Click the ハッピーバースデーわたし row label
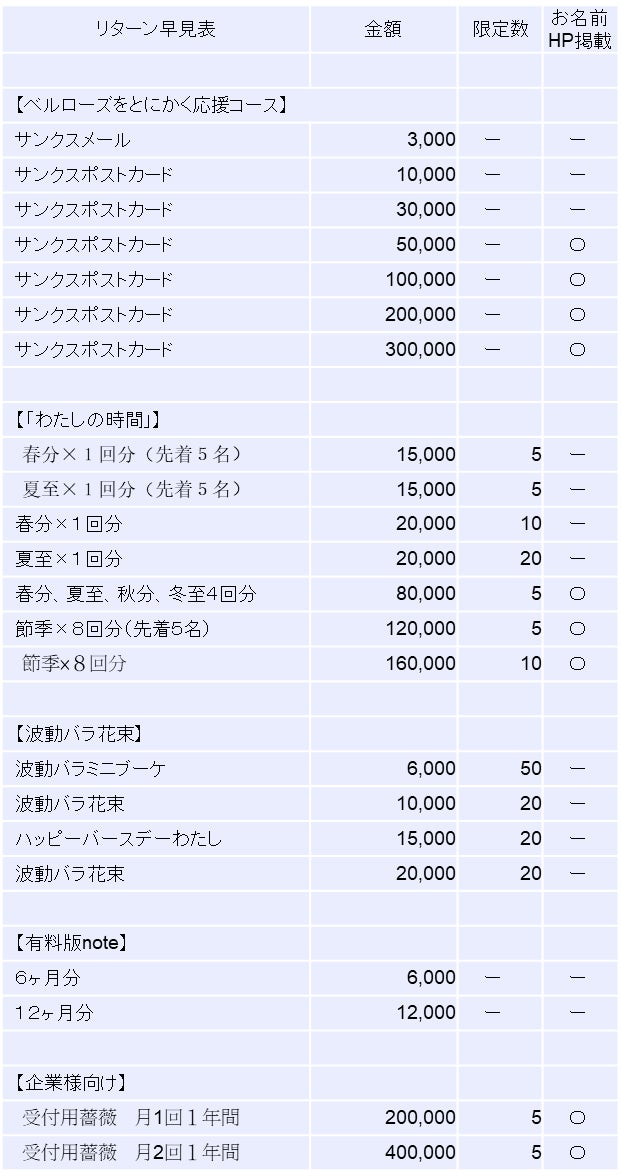This screenshot has width=621, height=1176. [x=118, y=839]
